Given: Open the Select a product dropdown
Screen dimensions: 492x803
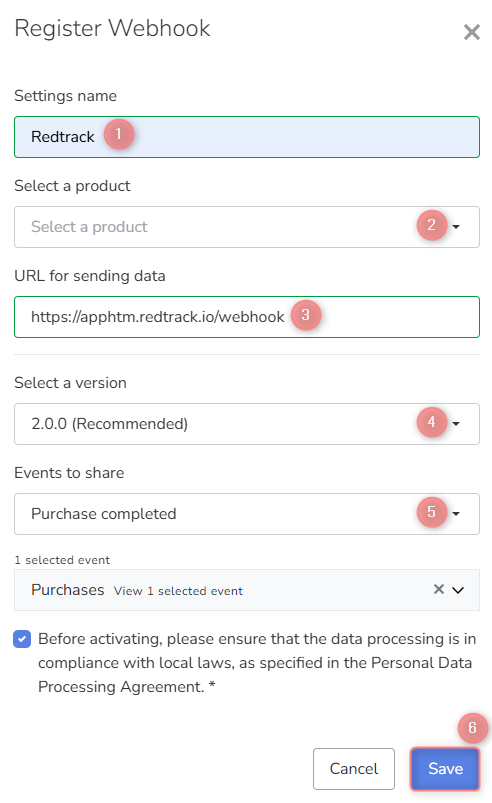Looking at the screenshot, I should pos(247,227).
